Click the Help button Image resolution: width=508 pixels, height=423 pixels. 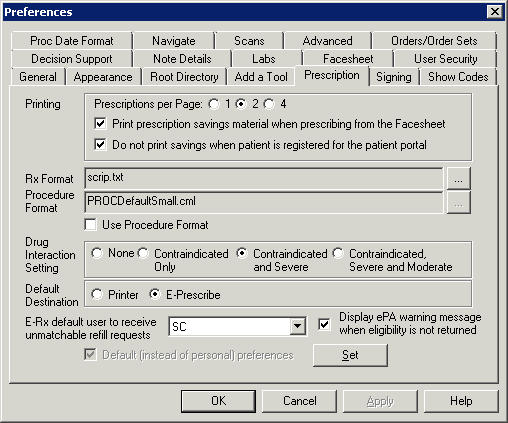(461, 401)
